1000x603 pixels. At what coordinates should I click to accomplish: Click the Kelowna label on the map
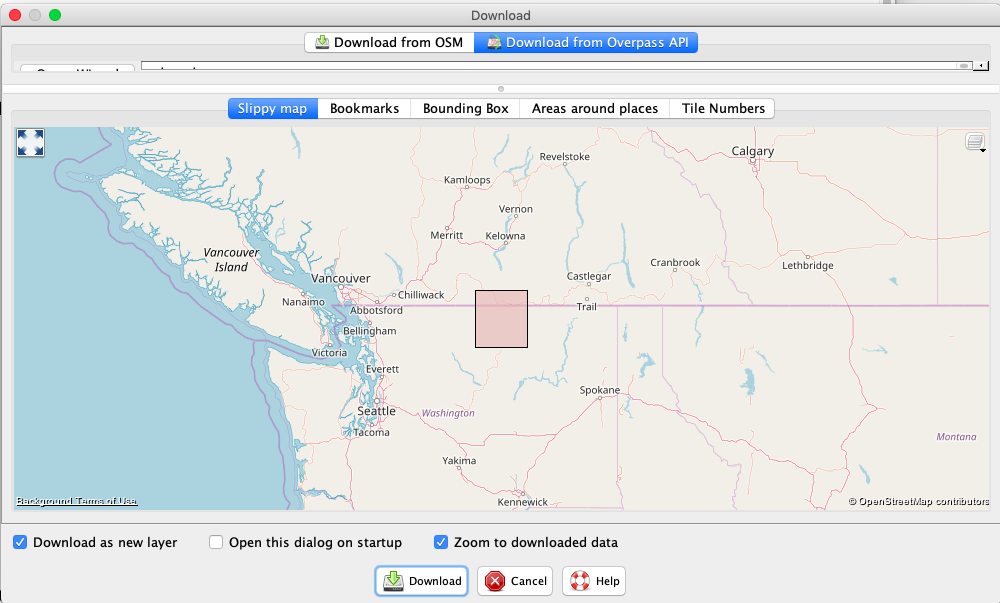tap(505, 236)
